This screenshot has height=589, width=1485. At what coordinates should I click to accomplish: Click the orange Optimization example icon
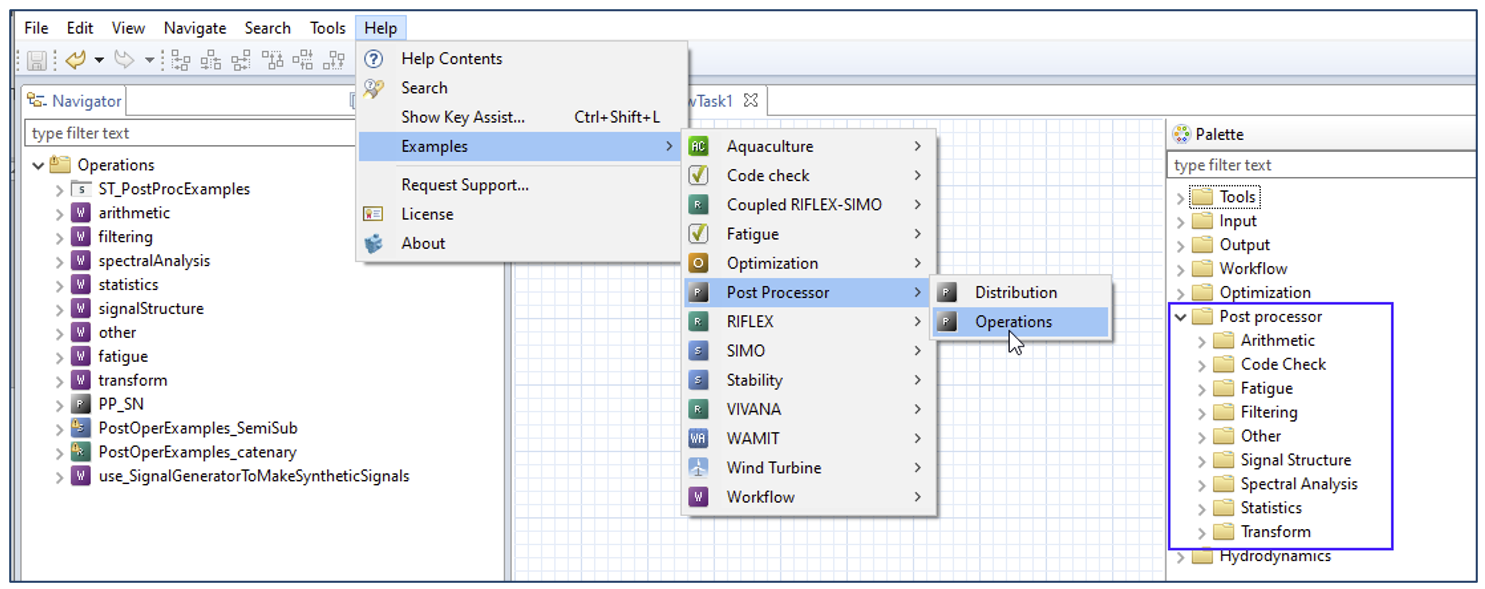pyautogui.click(x=698, y=264)
